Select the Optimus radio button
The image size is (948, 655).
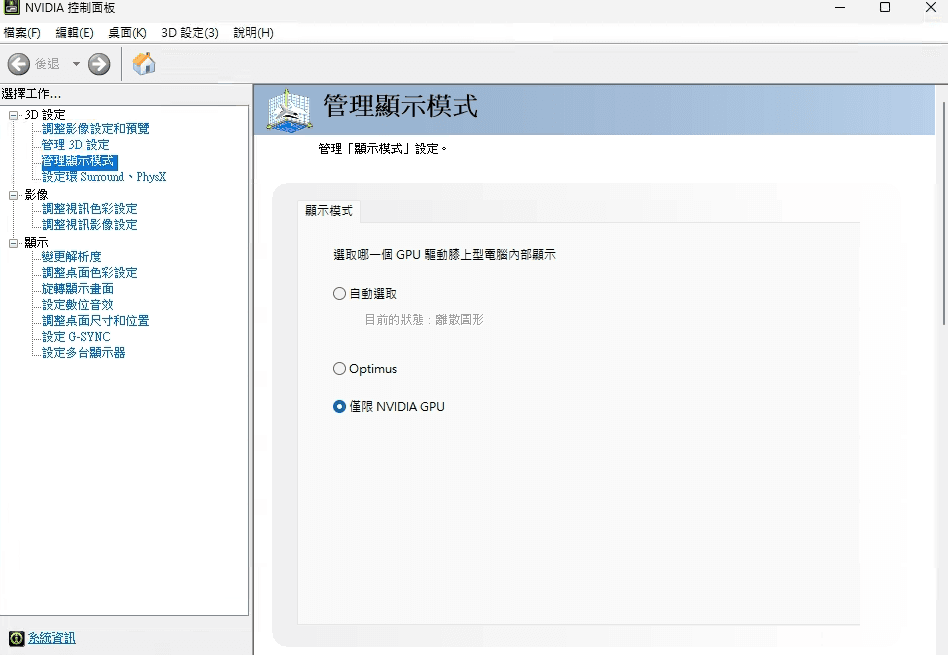[340, 368]
